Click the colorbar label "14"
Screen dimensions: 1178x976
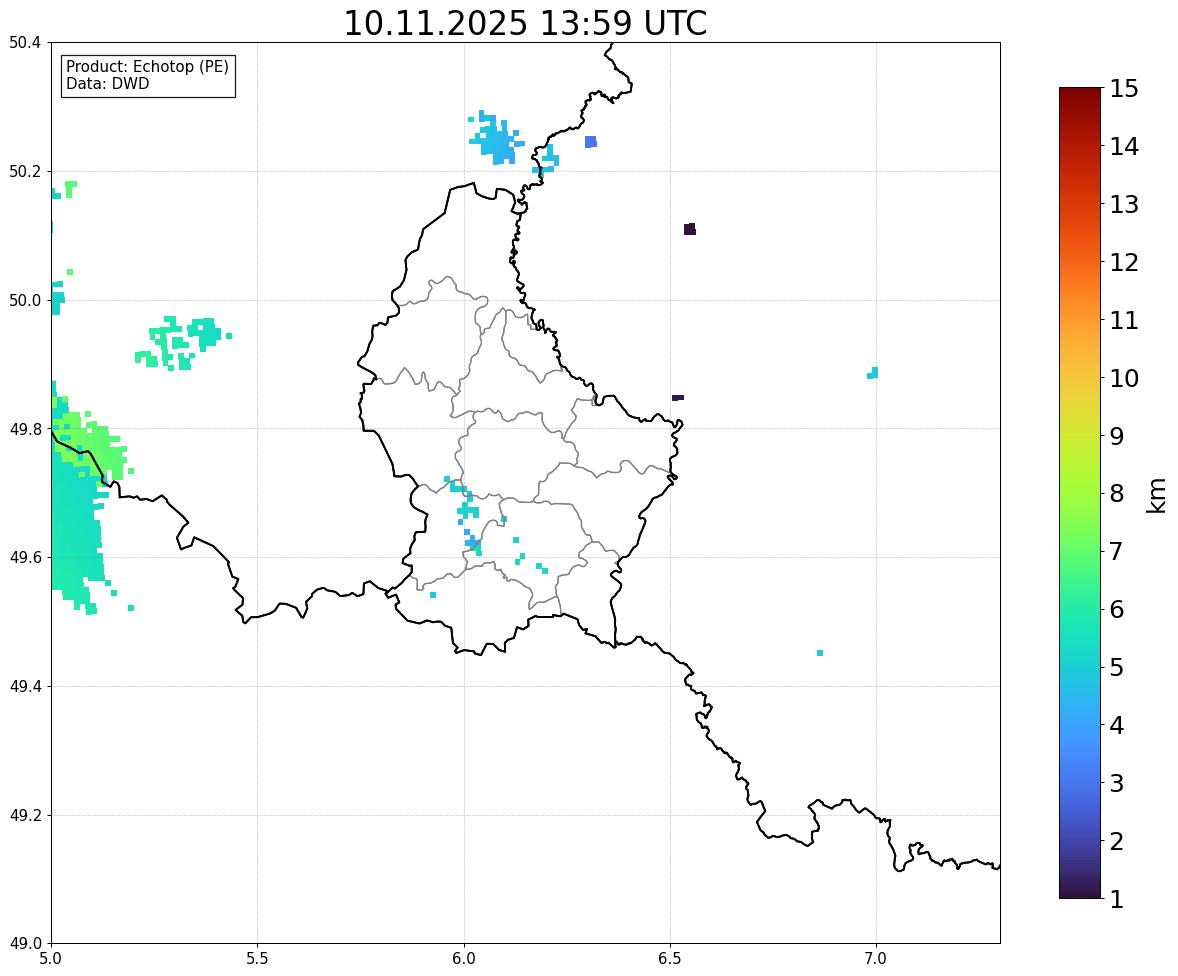click(1124, 147)
